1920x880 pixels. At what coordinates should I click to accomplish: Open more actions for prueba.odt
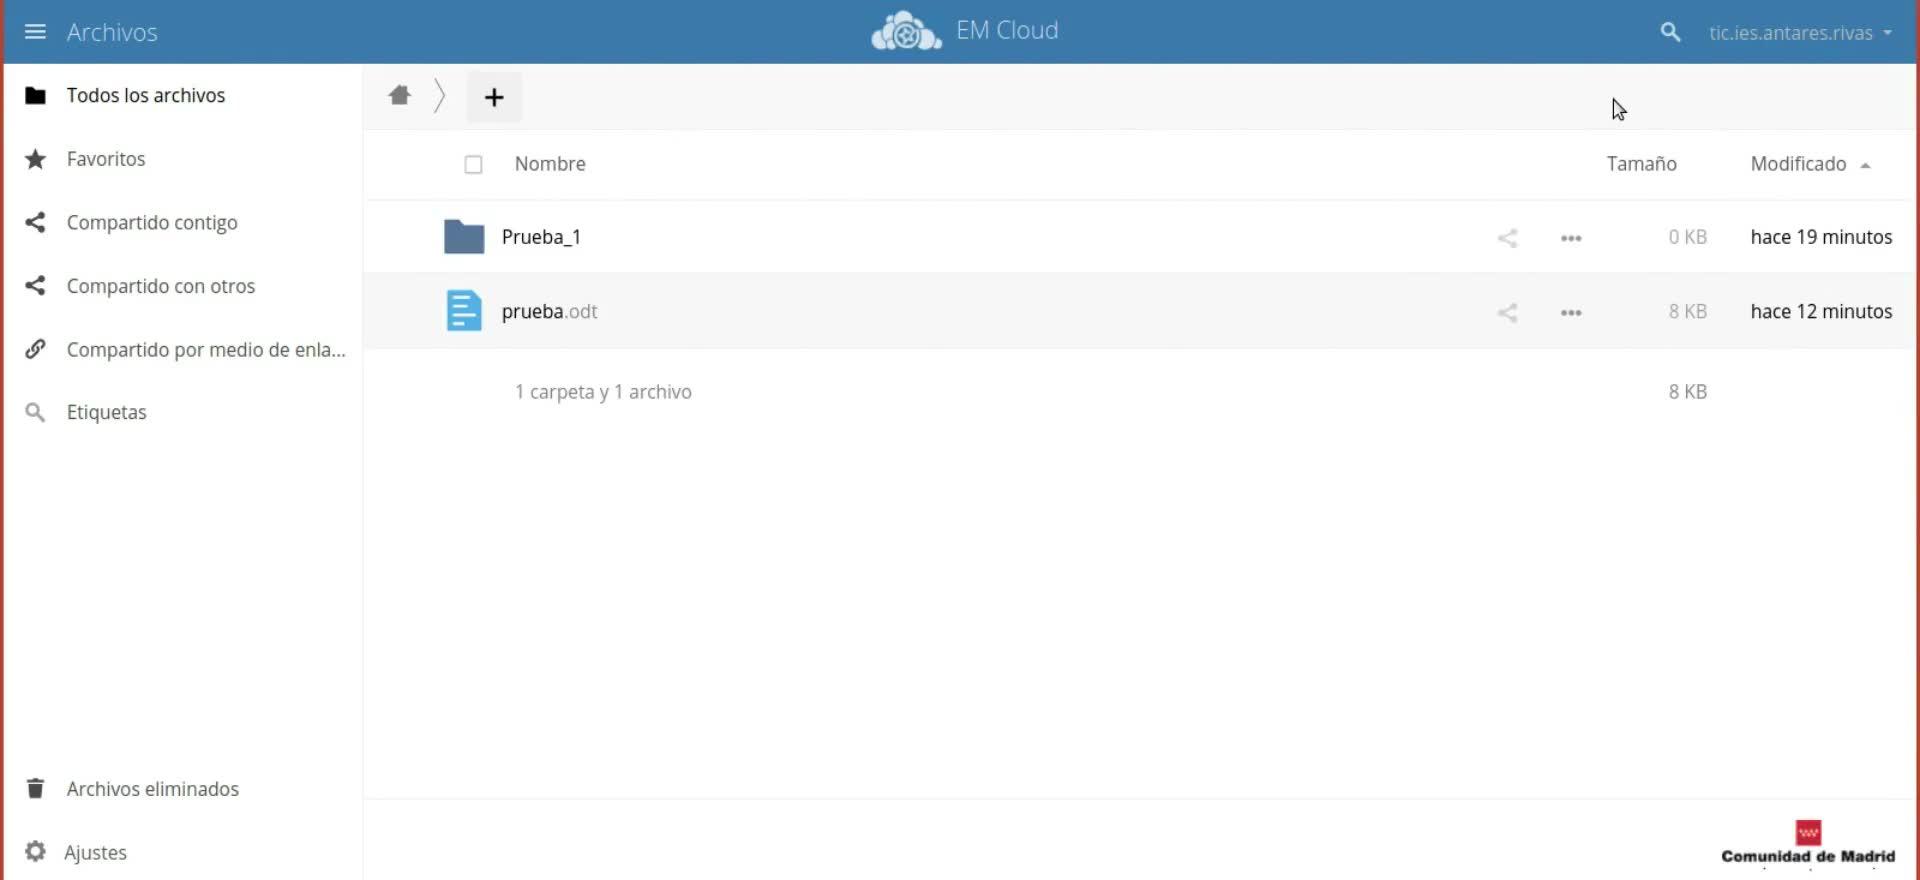click(x=1571, y=313)
